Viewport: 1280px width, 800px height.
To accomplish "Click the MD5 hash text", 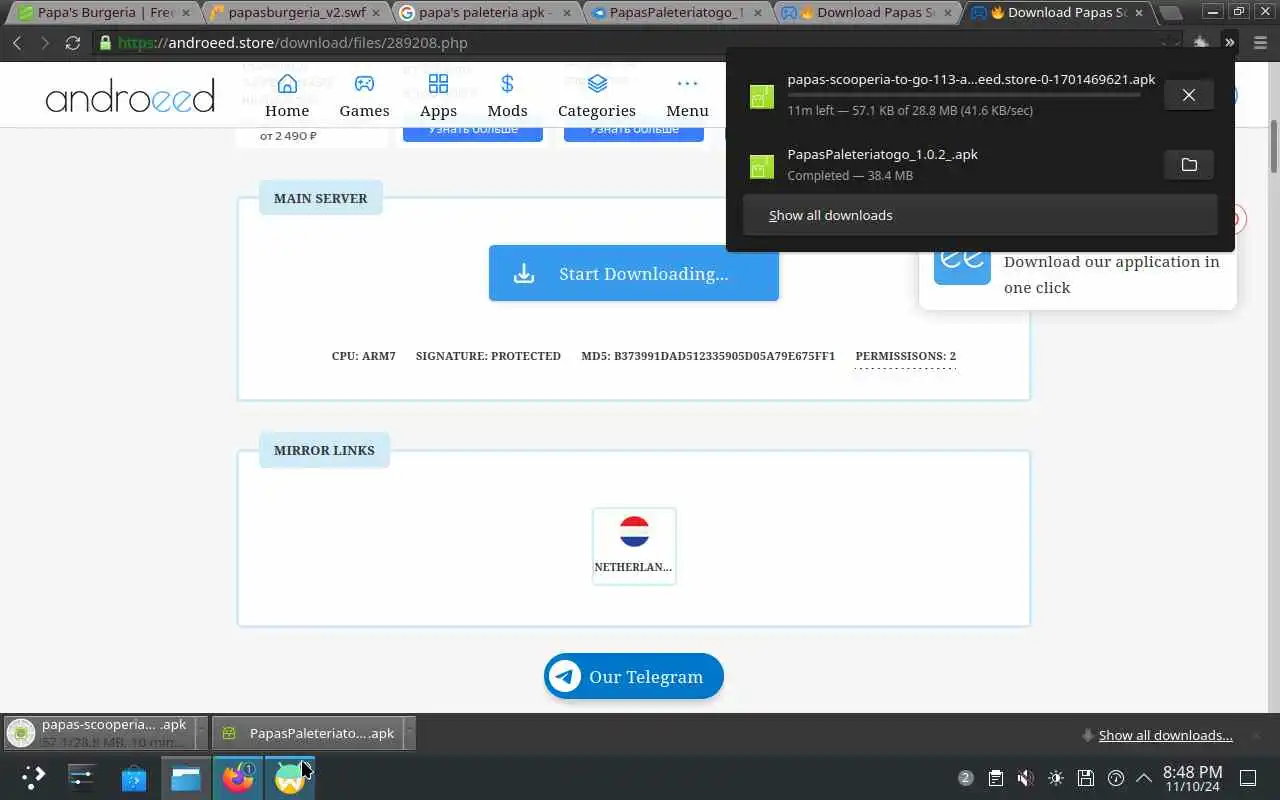I will 708,356.
